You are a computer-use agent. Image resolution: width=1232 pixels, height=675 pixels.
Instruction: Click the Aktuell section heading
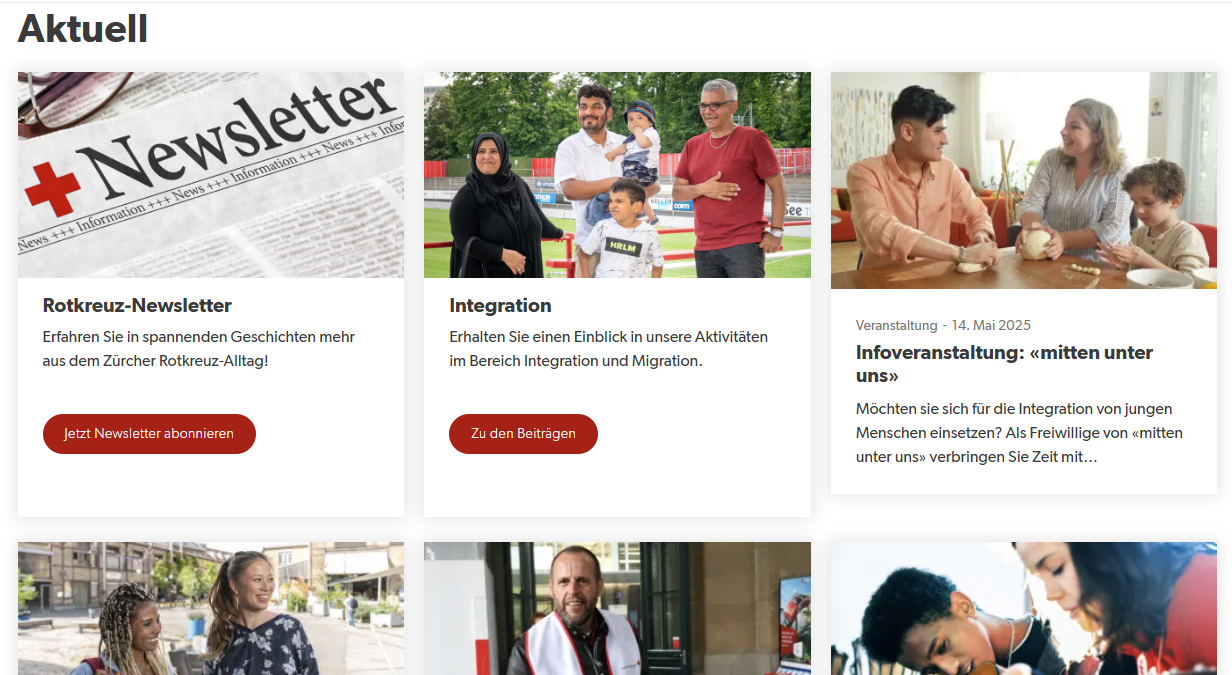point(83,29)
